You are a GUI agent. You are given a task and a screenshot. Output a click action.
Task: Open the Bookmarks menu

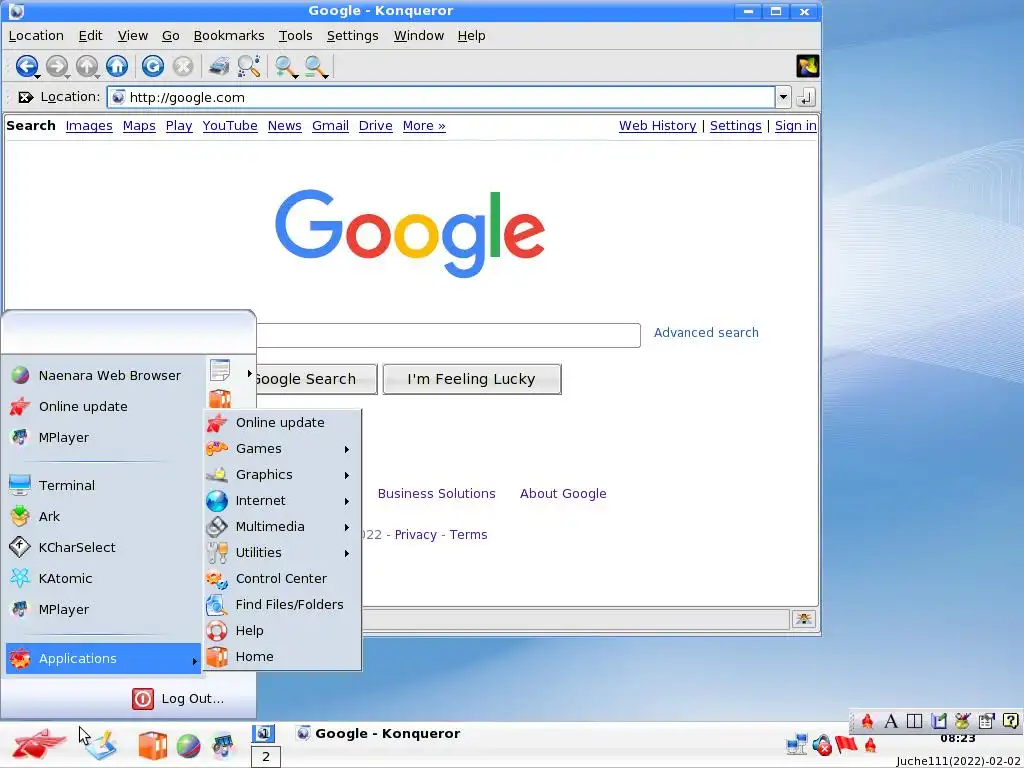229,36
